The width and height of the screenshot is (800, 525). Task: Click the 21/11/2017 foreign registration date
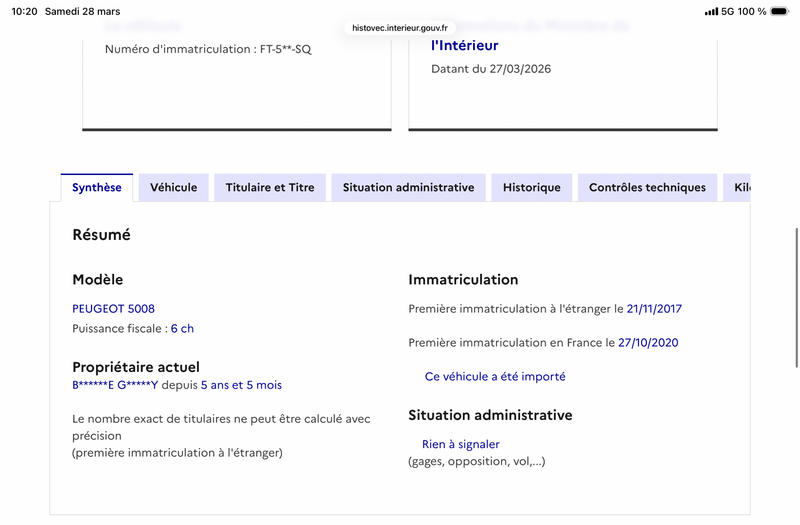pos(654,309)
